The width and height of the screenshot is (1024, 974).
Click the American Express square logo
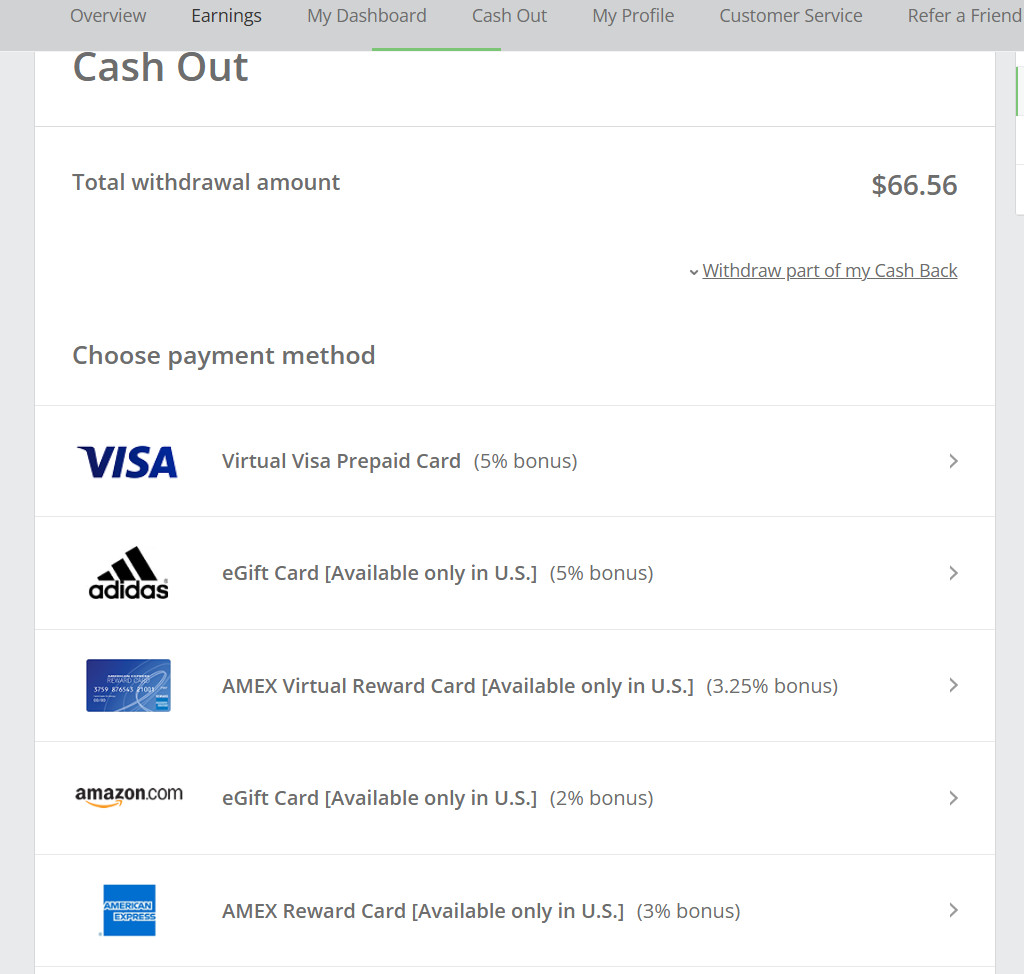[129, 910]
